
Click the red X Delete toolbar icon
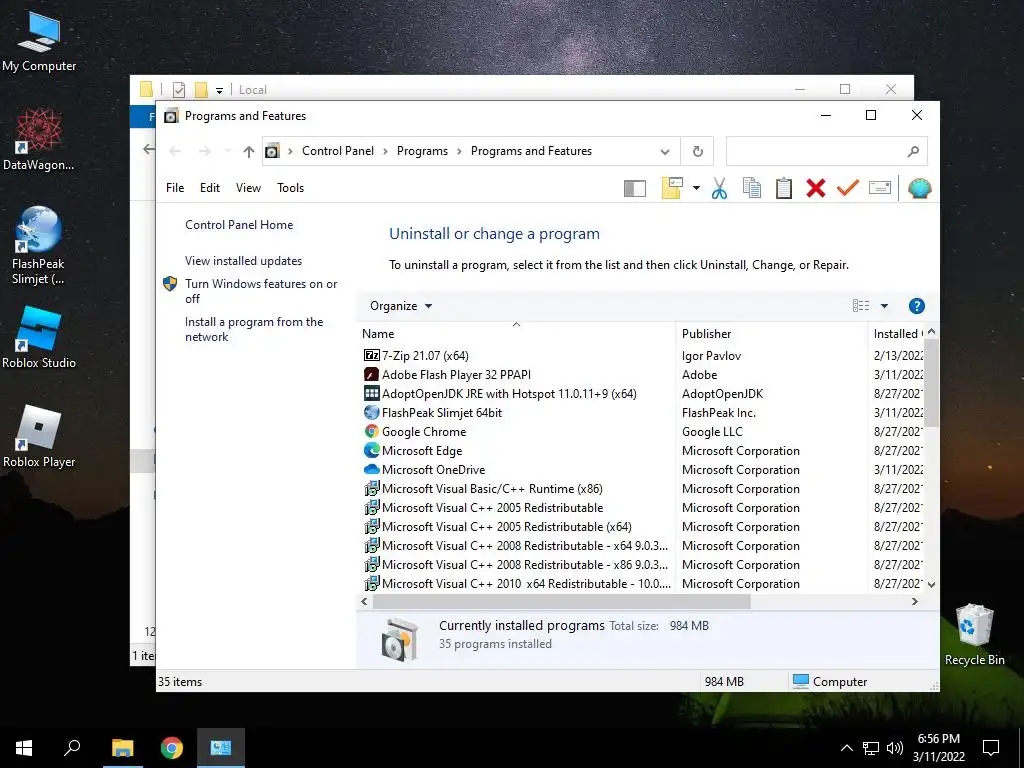pos(816,189)
